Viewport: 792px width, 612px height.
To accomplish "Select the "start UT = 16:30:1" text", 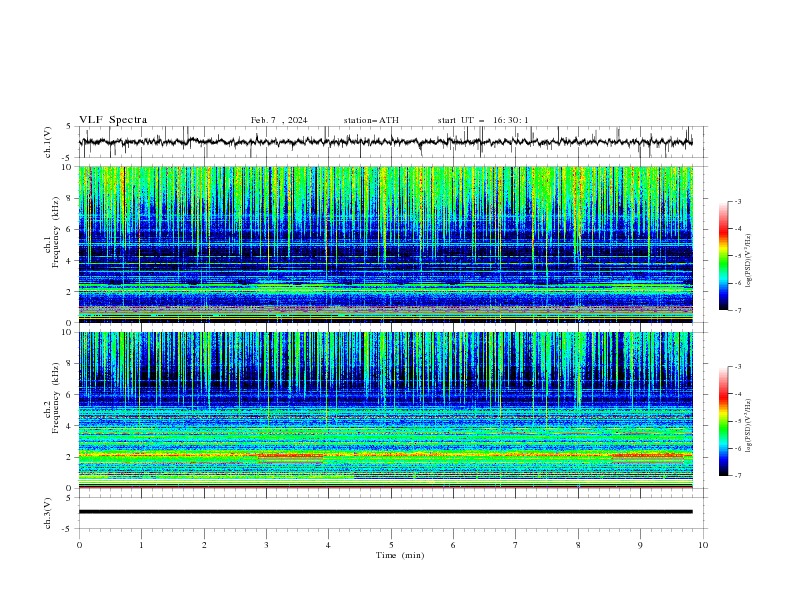I will (483, 120).
